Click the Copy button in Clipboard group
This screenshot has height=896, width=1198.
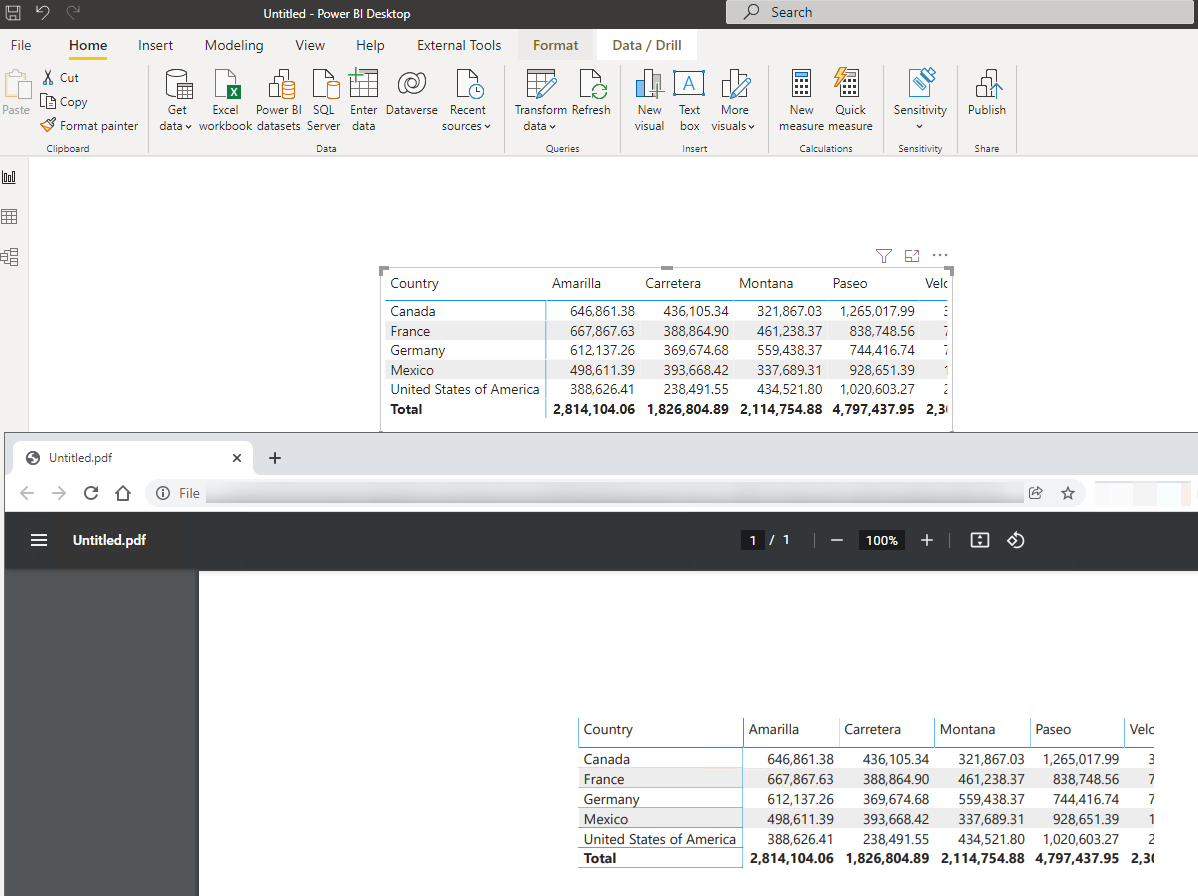pos(64,102)
